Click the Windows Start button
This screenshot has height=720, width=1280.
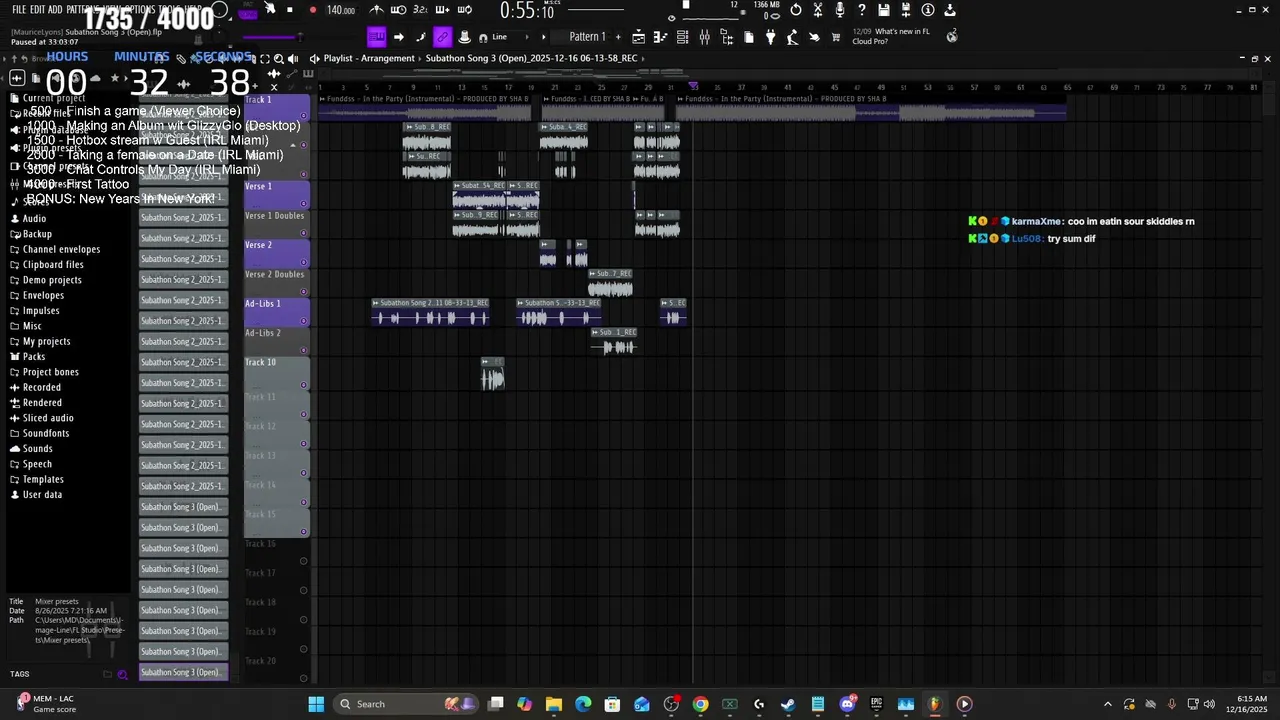click(316, 704)
